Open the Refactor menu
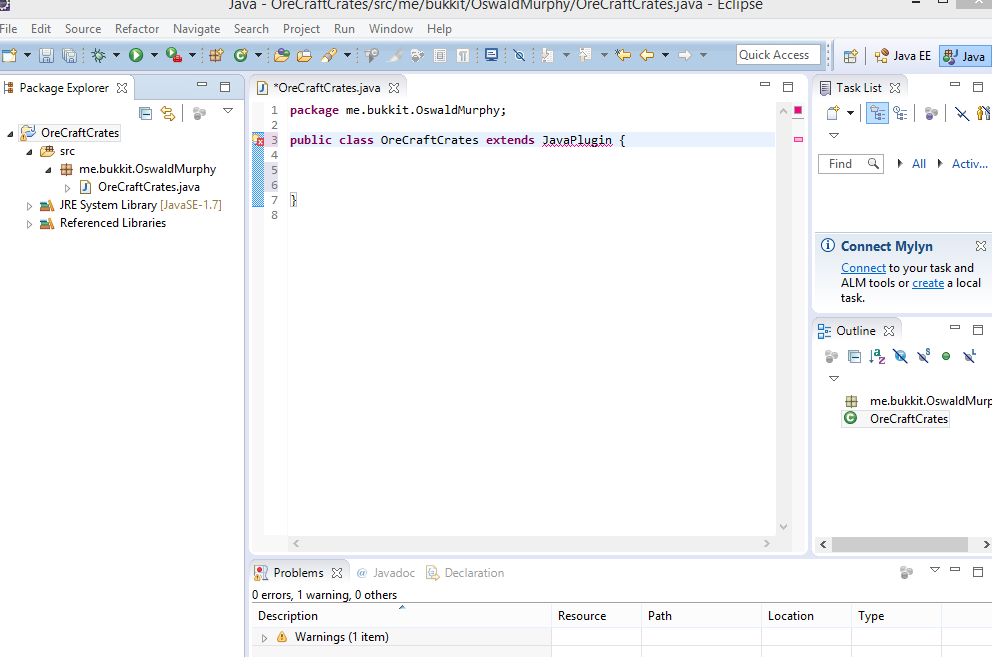This screenshot has height=657, width=992. point(137,29)
